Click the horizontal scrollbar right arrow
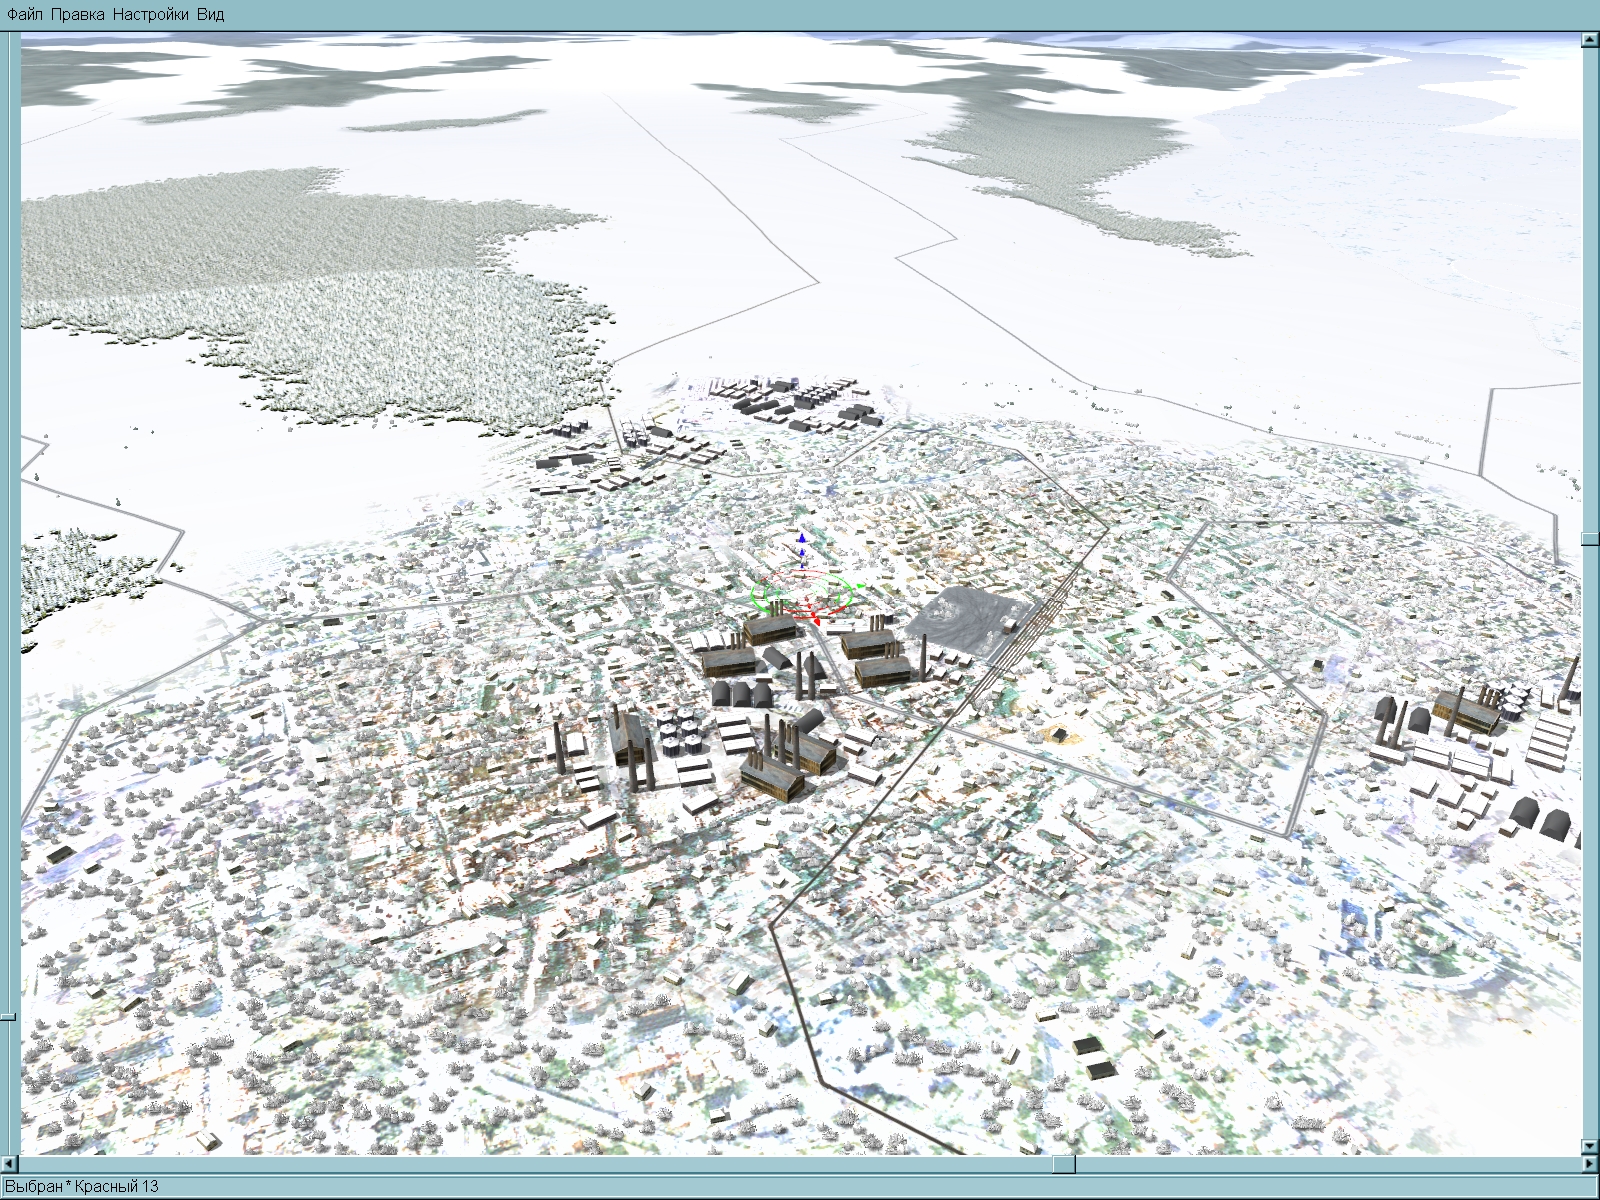The image size is (1600, 1200). pos(1589,1164)
